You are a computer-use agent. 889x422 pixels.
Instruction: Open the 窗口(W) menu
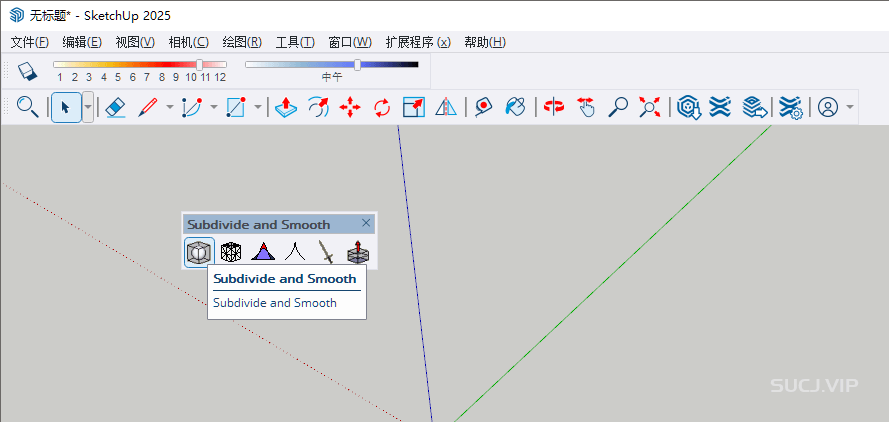(350, 42)
